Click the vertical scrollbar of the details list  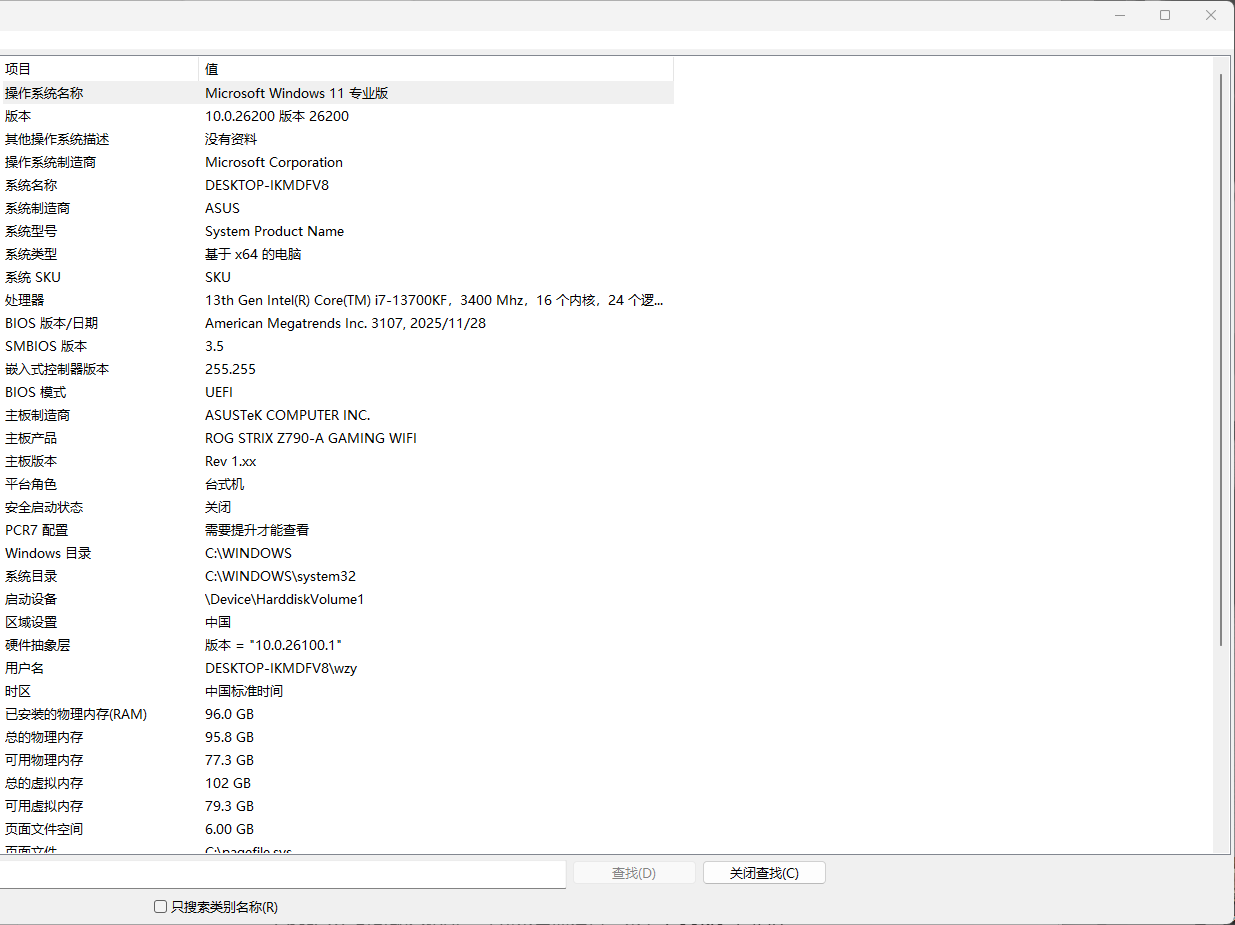click(x=1220, y=360)
